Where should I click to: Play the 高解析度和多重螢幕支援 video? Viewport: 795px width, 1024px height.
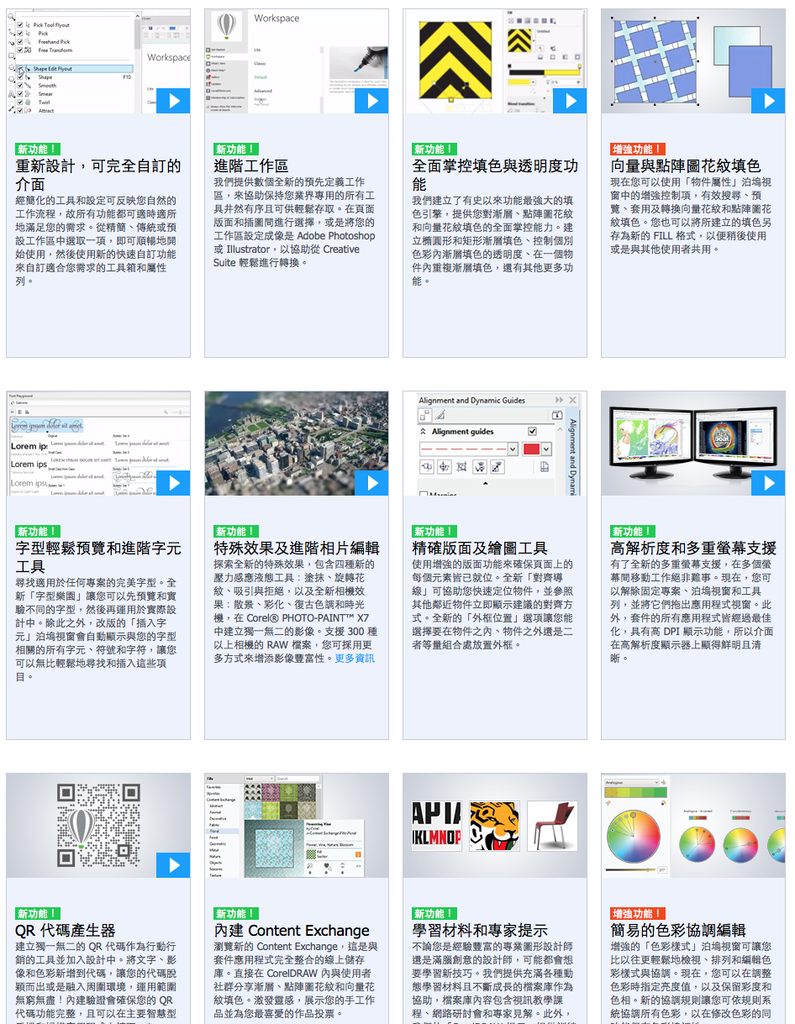pyautogui.click(x=768, y=483)
